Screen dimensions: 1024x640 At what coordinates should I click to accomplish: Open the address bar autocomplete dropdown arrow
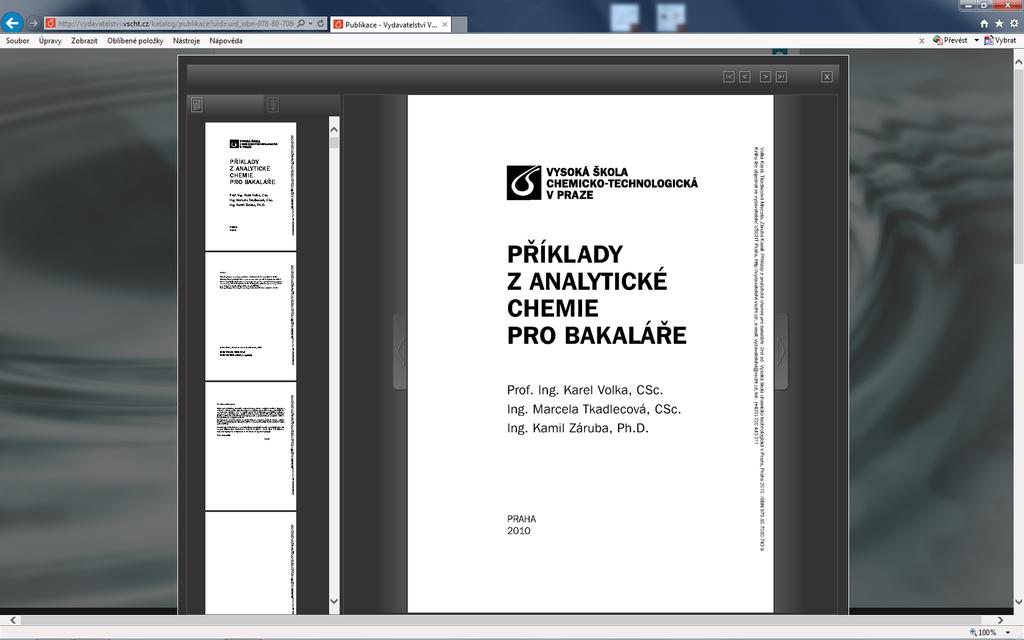310,24
